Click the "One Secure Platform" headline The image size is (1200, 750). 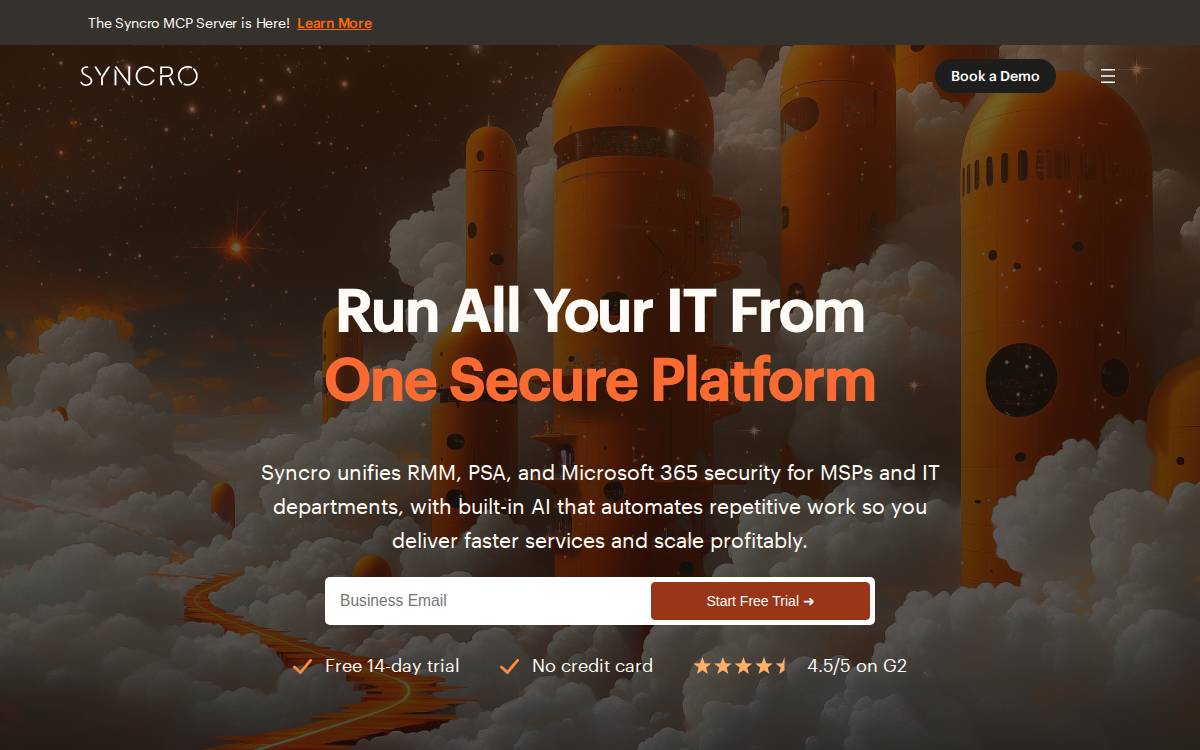point(600,380)
